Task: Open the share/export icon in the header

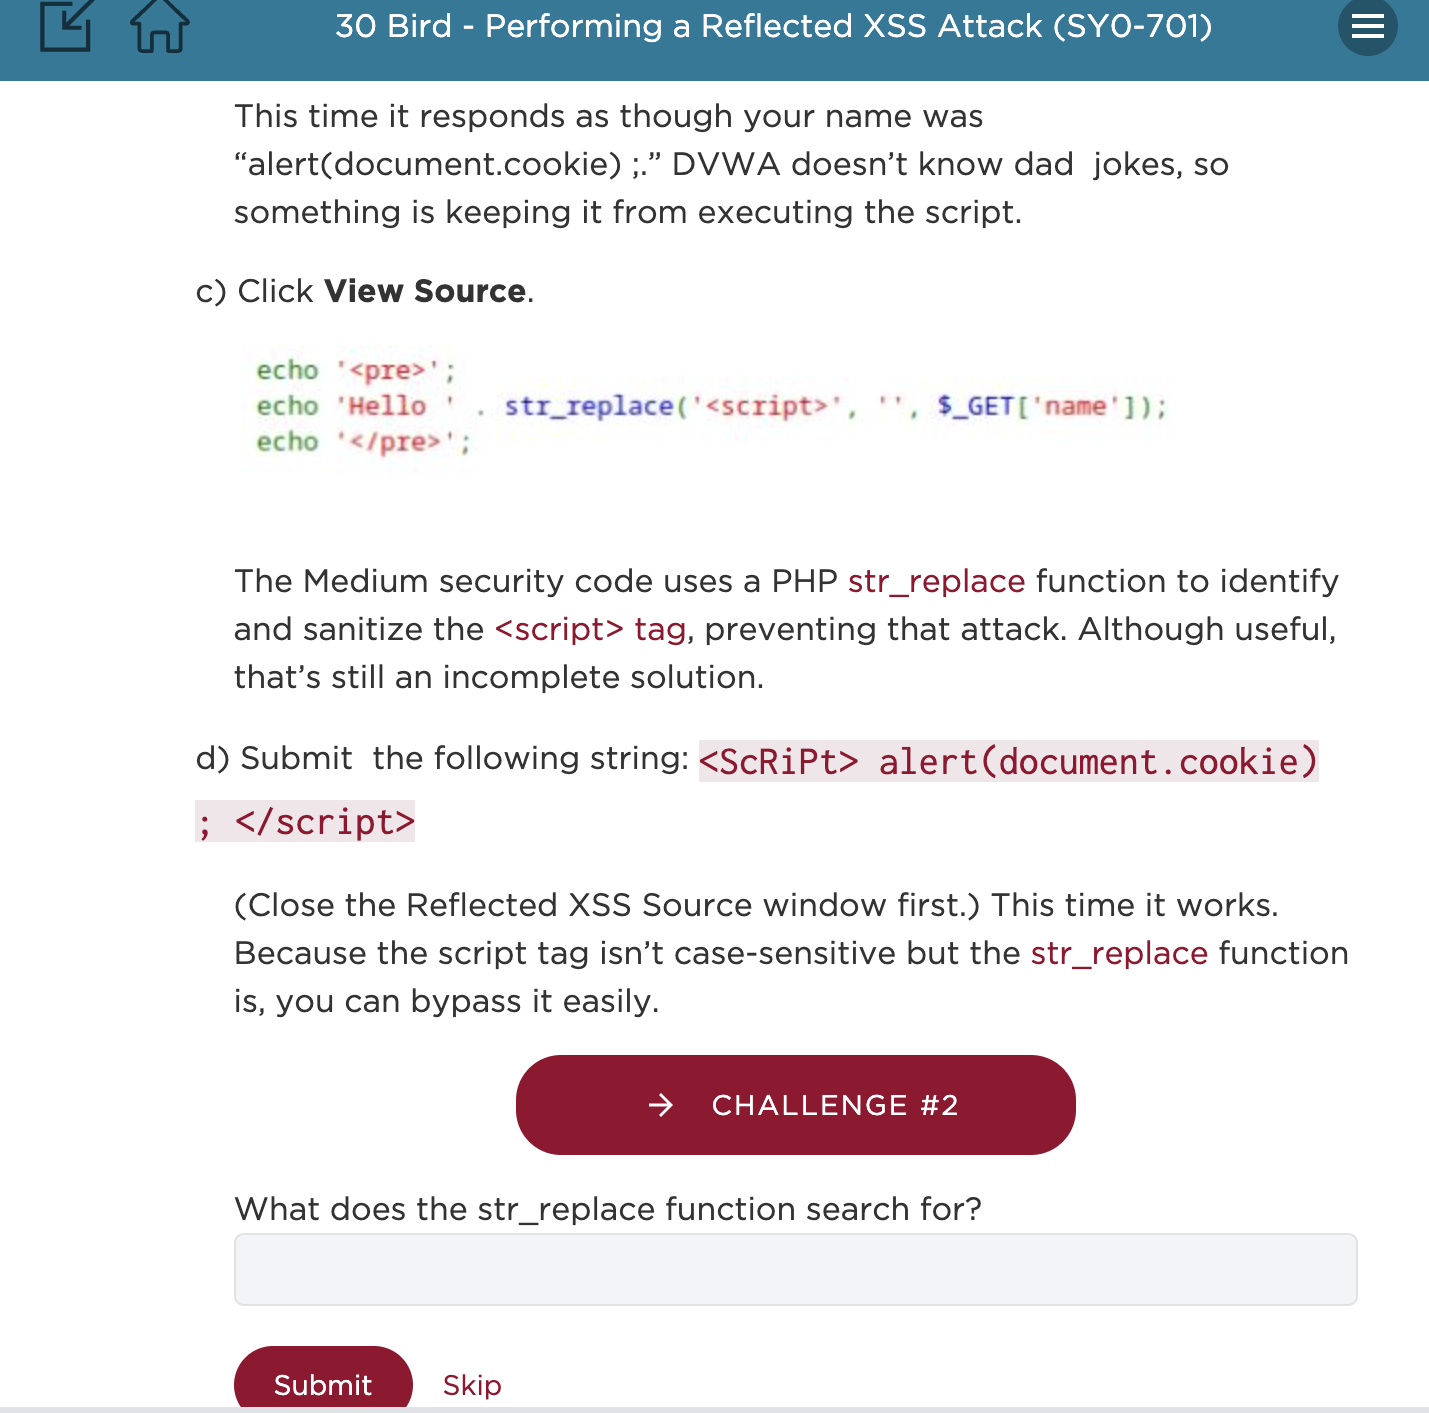Action: (x=66, y=27)
